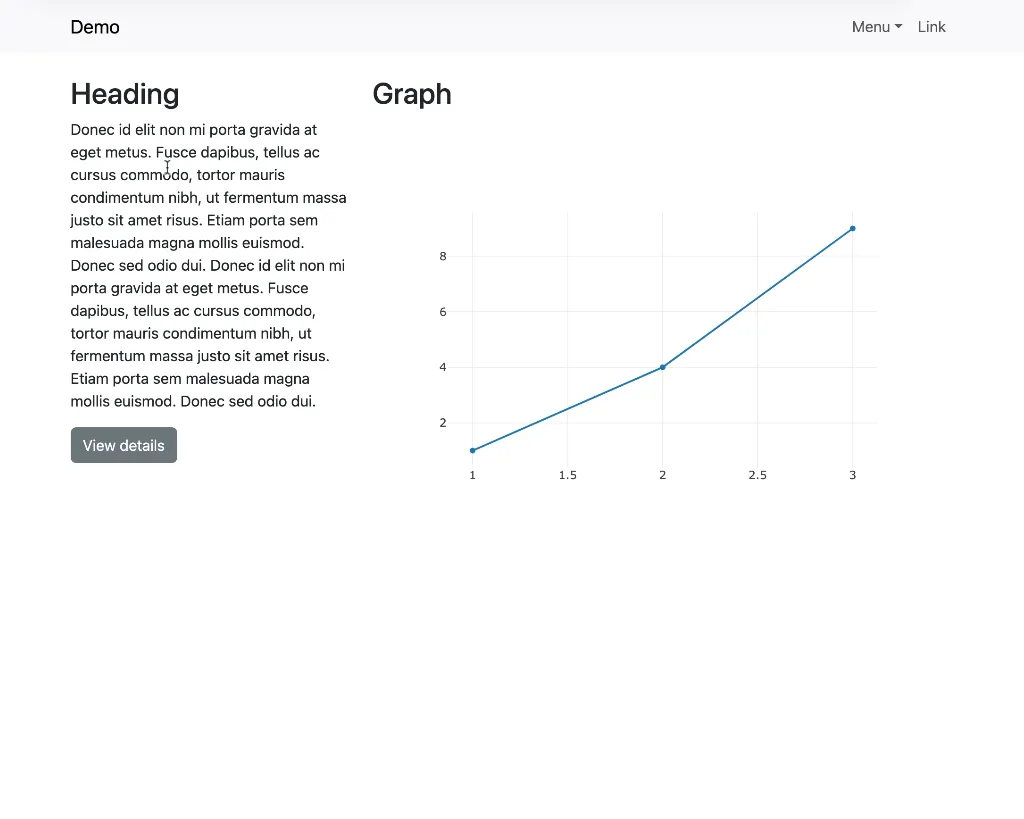This screenshot has height=819, width=1024.
Task: Click the line segment between x=2 and x=3
Action: [758, 297]
